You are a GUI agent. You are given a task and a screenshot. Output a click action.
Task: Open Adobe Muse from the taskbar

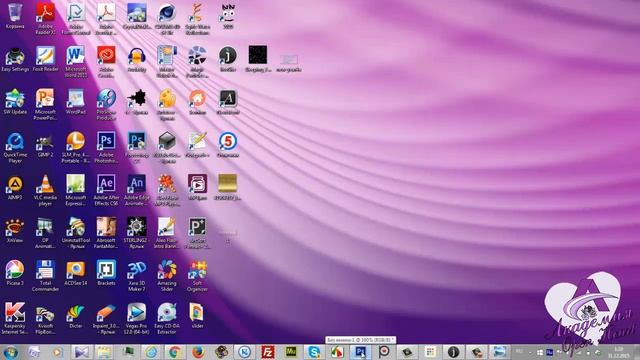click(291, 352)
